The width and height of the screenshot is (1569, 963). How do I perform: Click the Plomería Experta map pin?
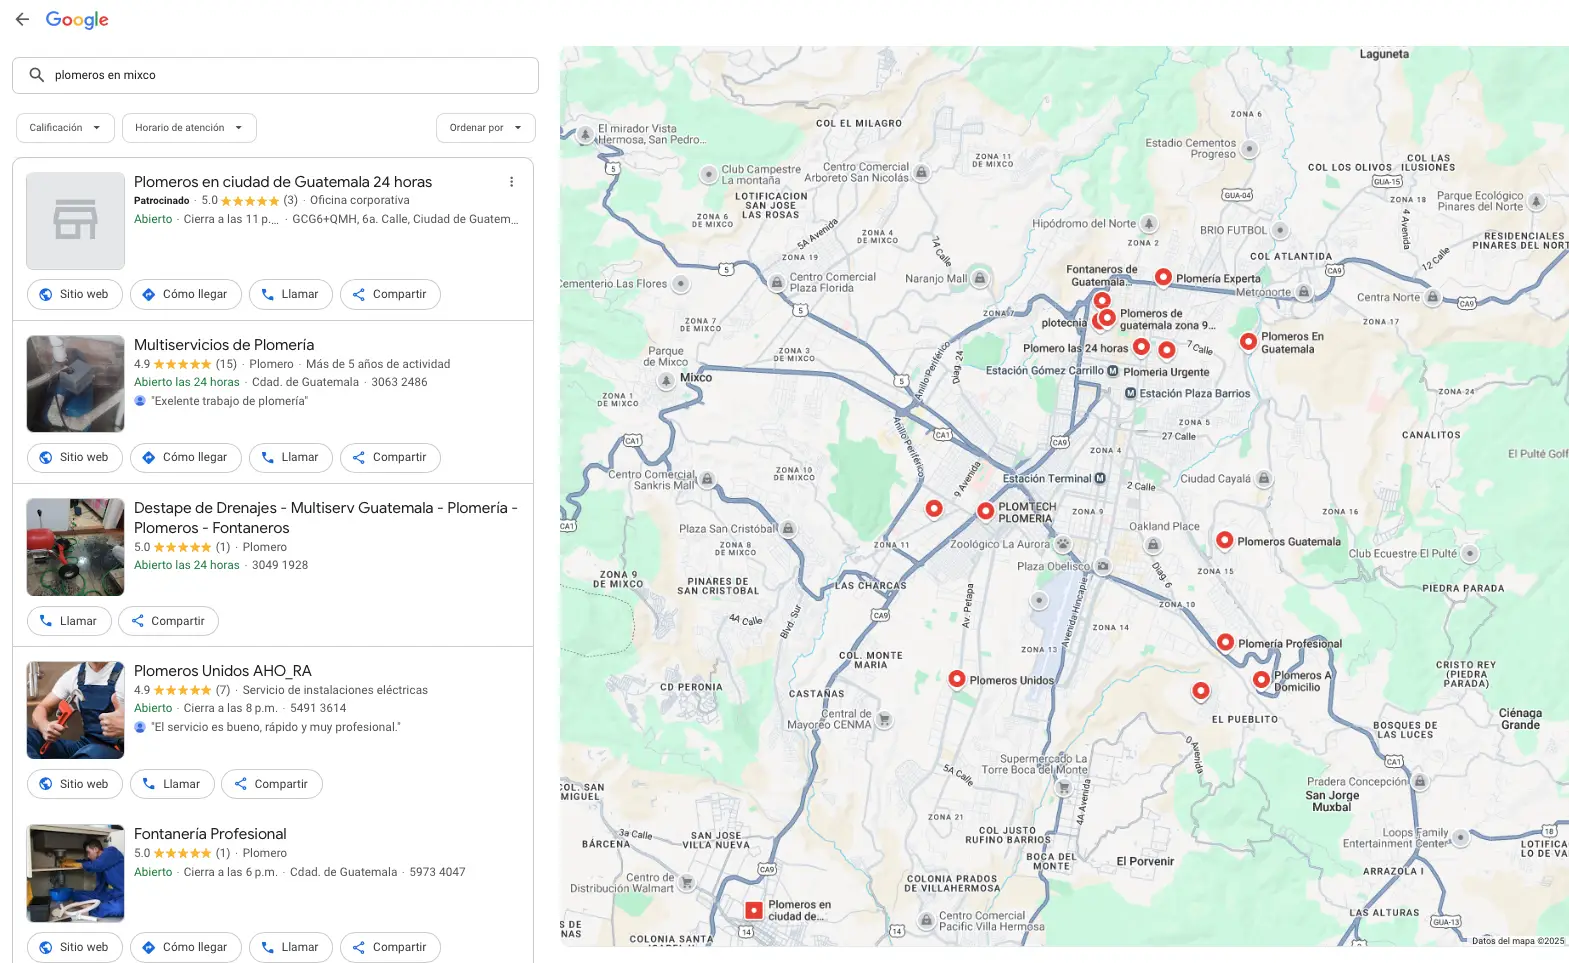[1163, 277]
